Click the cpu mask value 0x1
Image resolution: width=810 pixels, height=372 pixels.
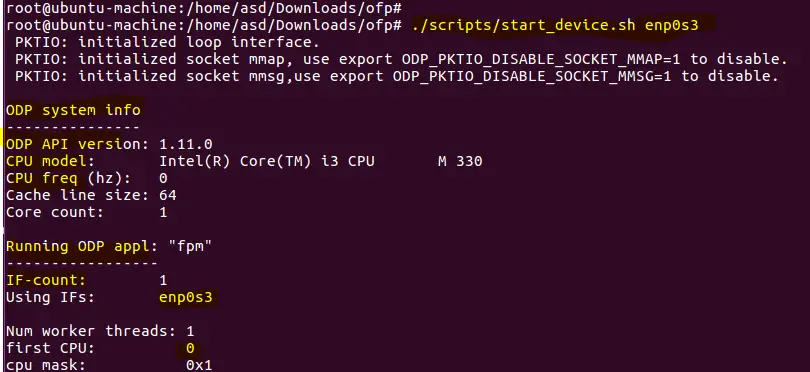tap(199, 365)
